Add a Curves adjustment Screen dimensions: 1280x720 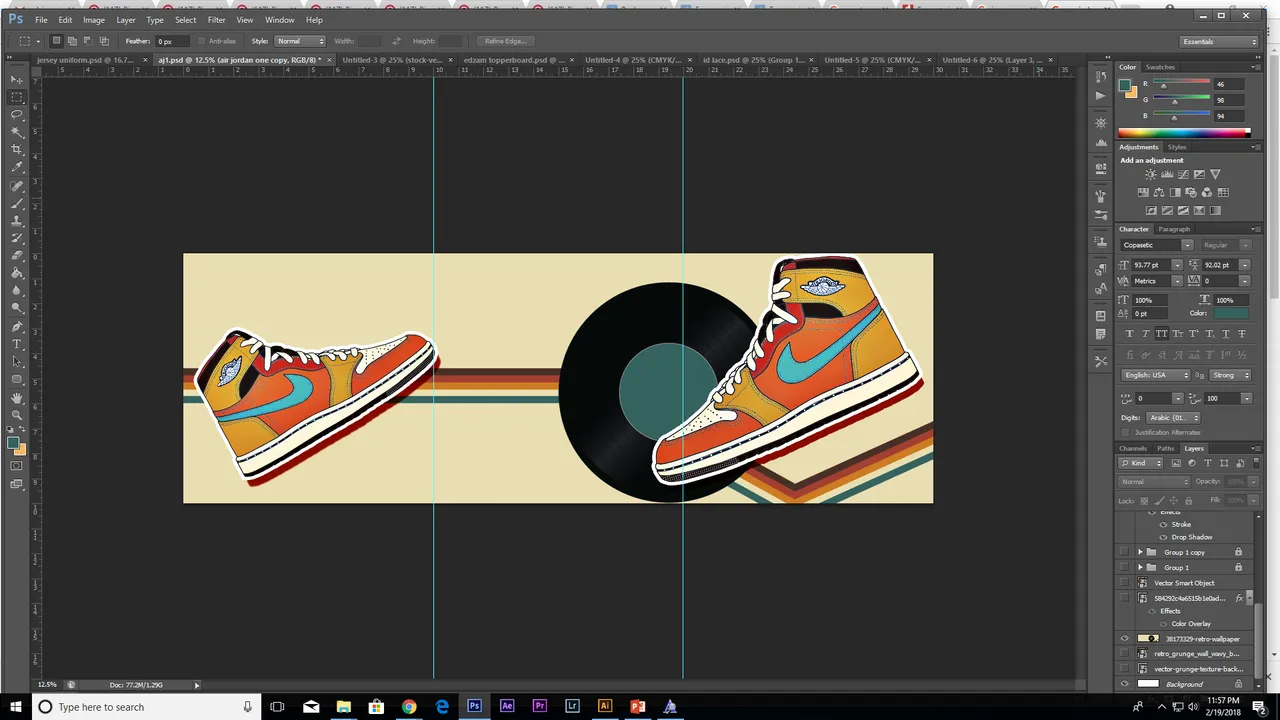pos(1183,175)
